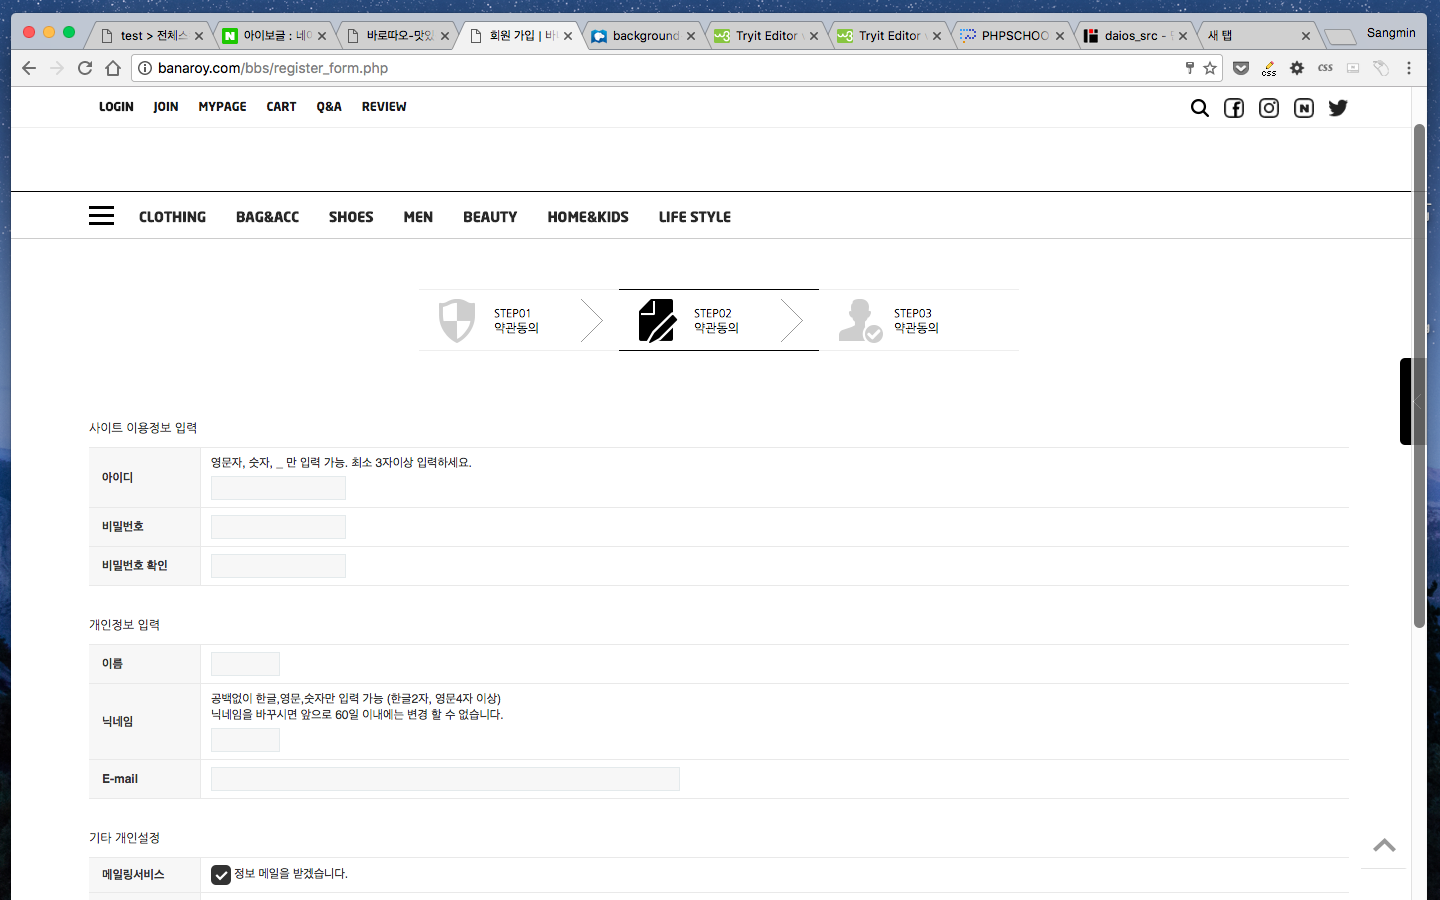This screenshot has width=1440, height=900.
Task: Open the browser home page icon
Action: tap(113, 68)
